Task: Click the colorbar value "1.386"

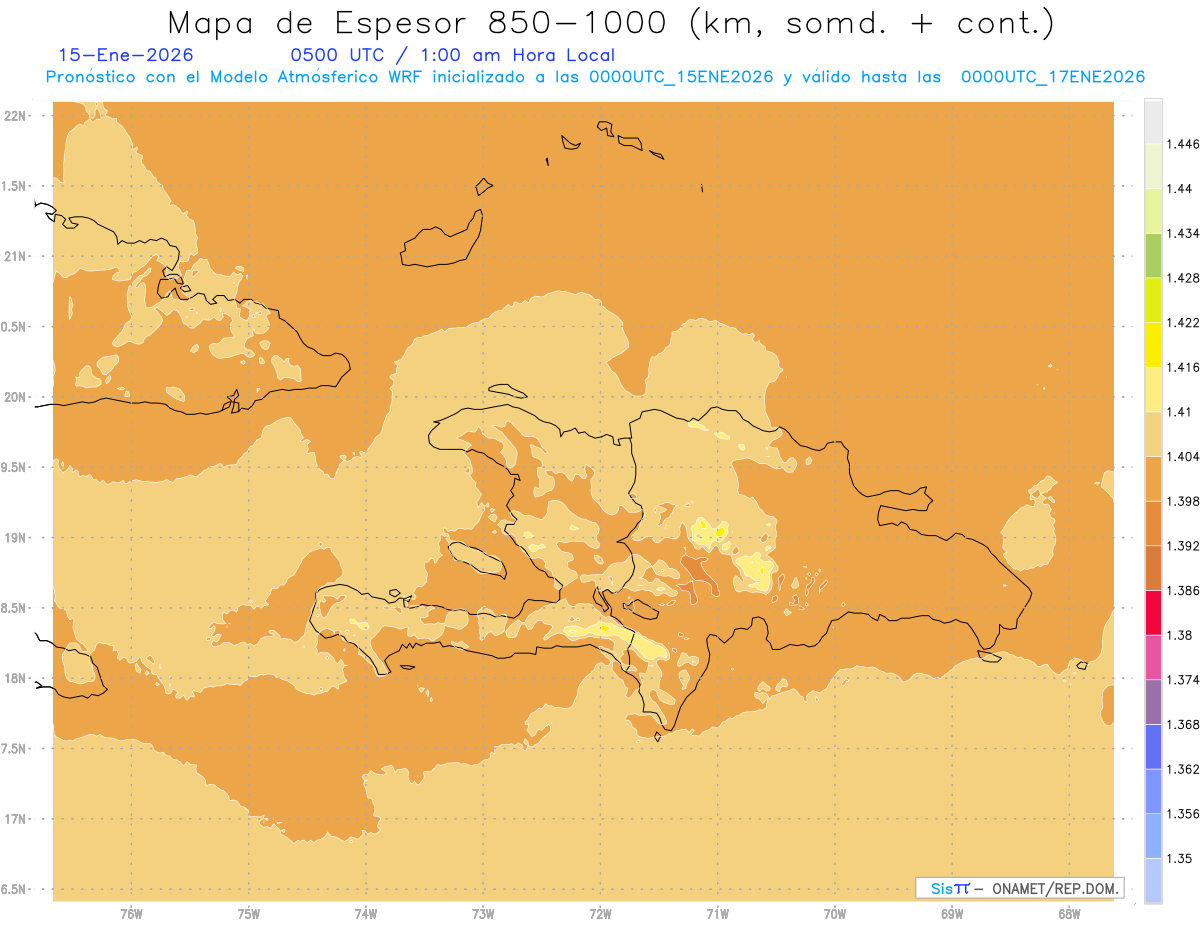Action: (1181, 590)
